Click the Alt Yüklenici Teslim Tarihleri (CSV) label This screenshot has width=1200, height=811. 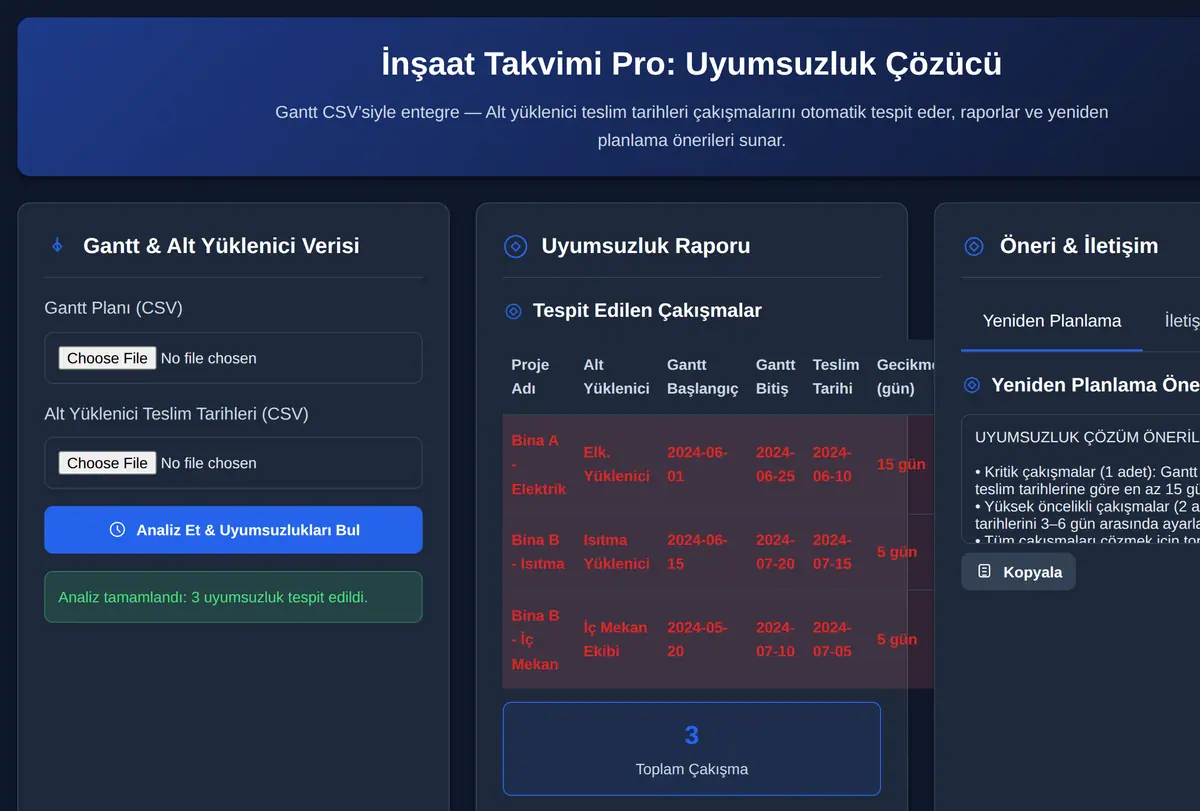176,413
